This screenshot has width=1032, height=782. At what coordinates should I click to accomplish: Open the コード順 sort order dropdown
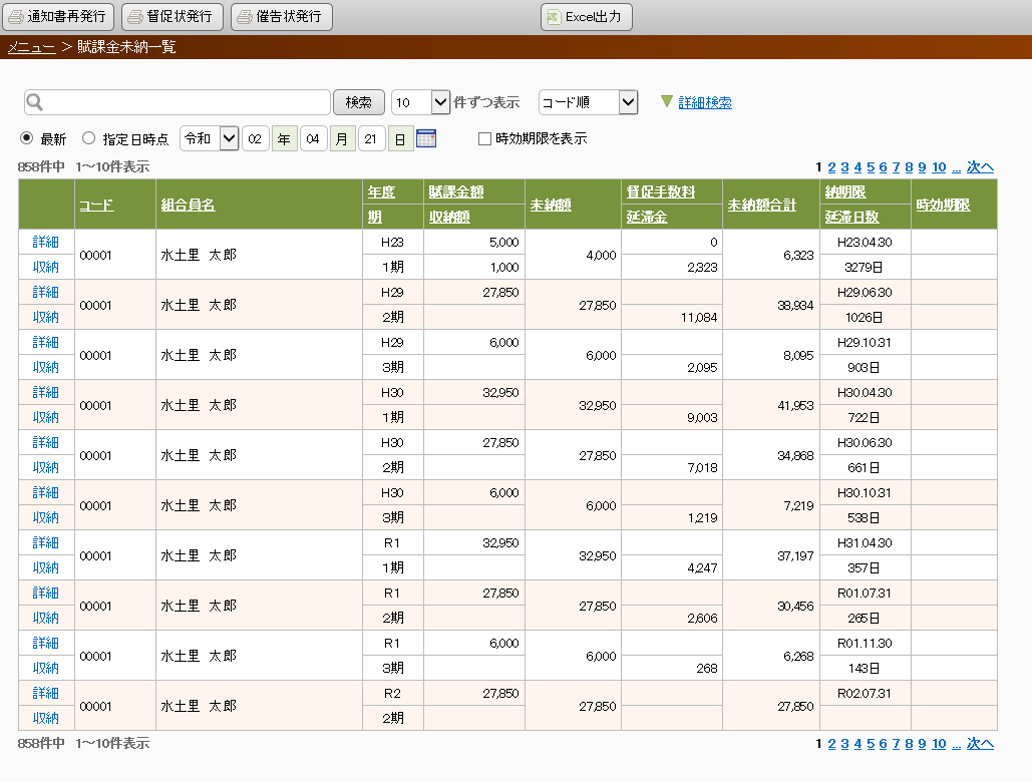coord(588,102)
